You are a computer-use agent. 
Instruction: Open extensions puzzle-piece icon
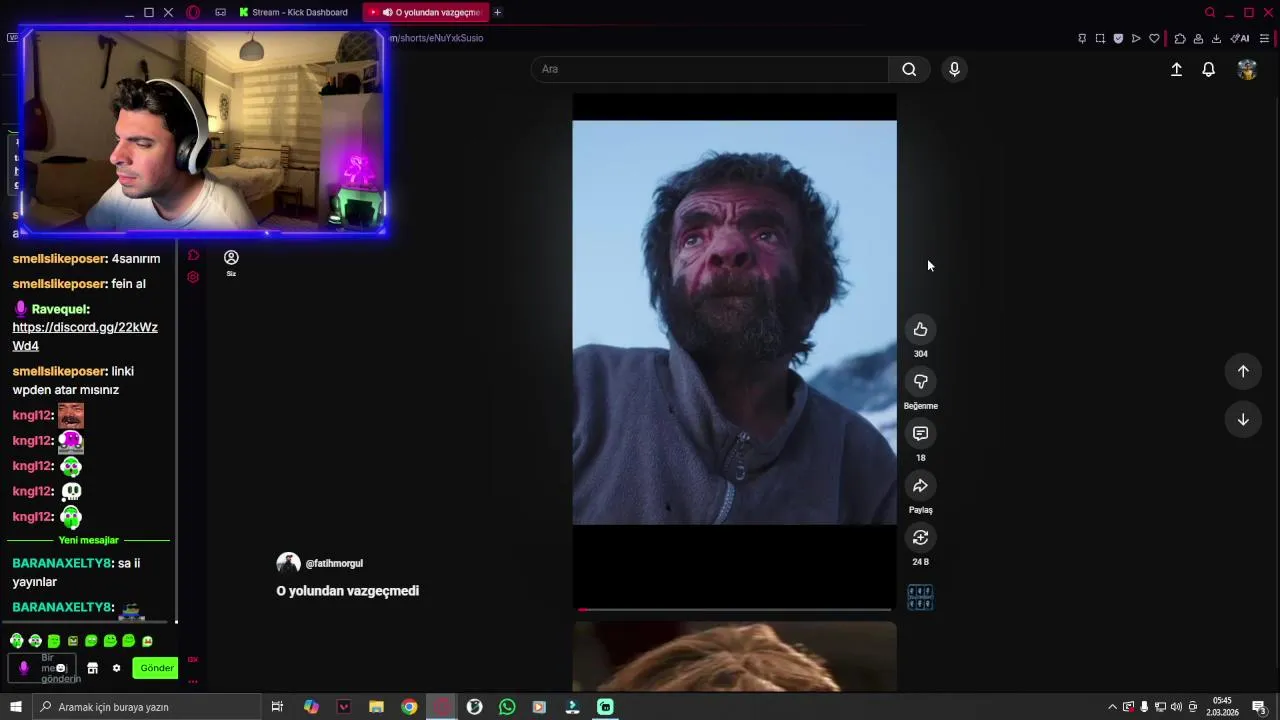pyautogui.click(x=1180, y=38)
